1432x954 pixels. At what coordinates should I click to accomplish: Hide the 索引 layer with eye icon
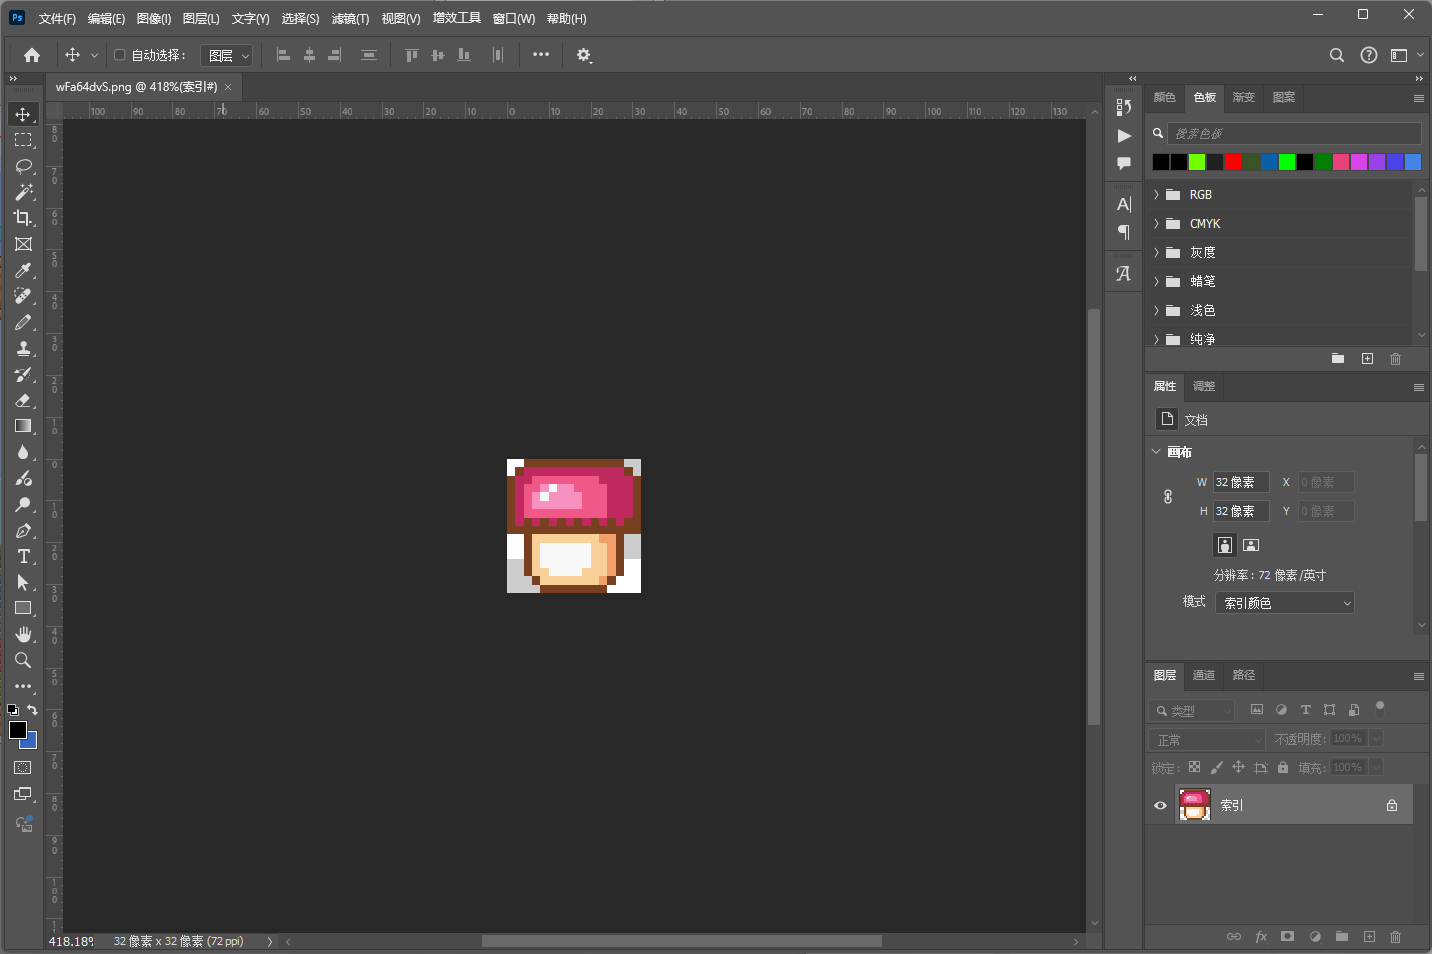[x=1160, y=805]
